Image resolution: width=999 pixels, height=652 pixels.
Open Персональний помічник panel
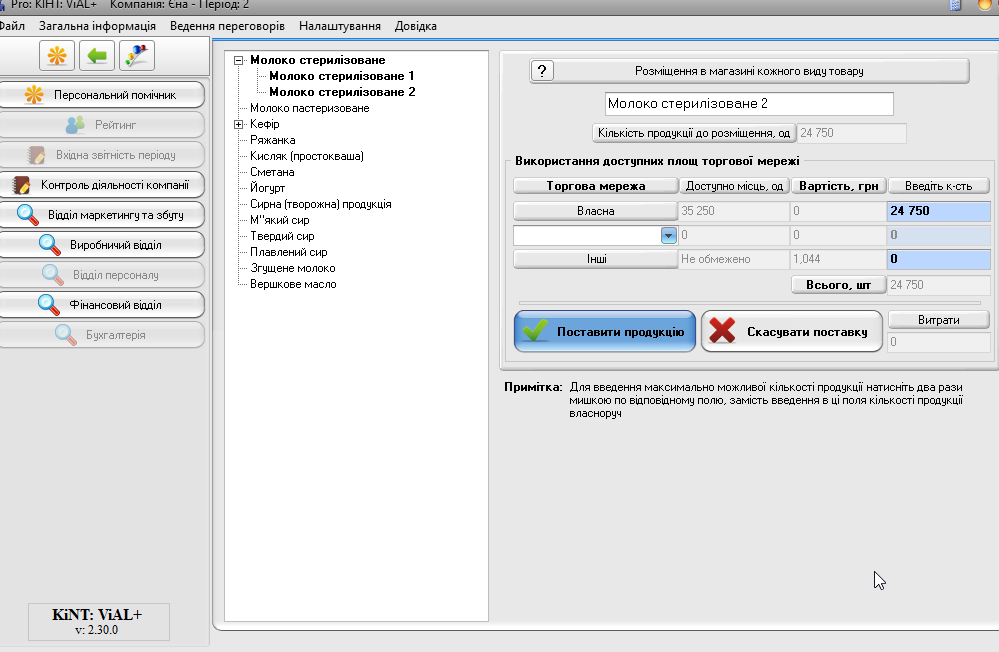(x=102, y=95)
